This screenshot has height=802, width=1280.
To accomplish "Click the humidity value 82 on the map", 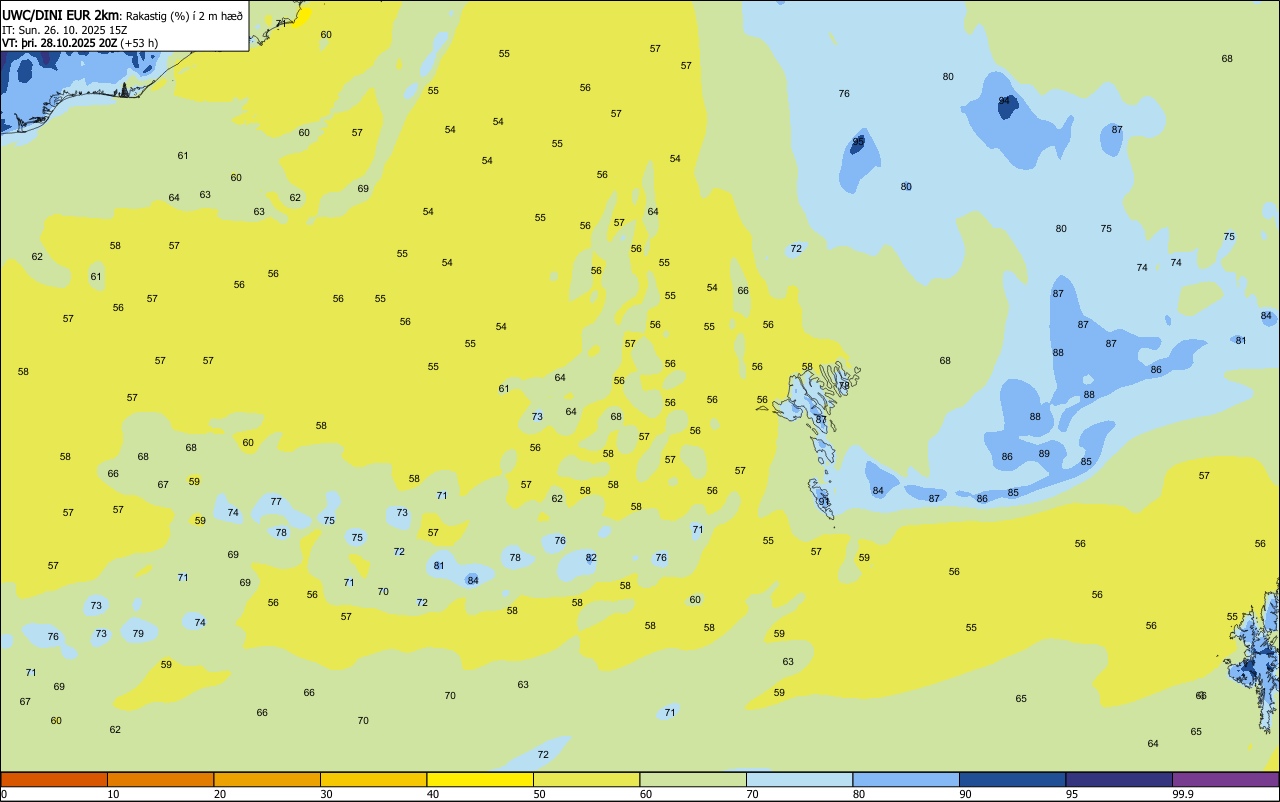I will pyautogui.click(x=591, y=558).
